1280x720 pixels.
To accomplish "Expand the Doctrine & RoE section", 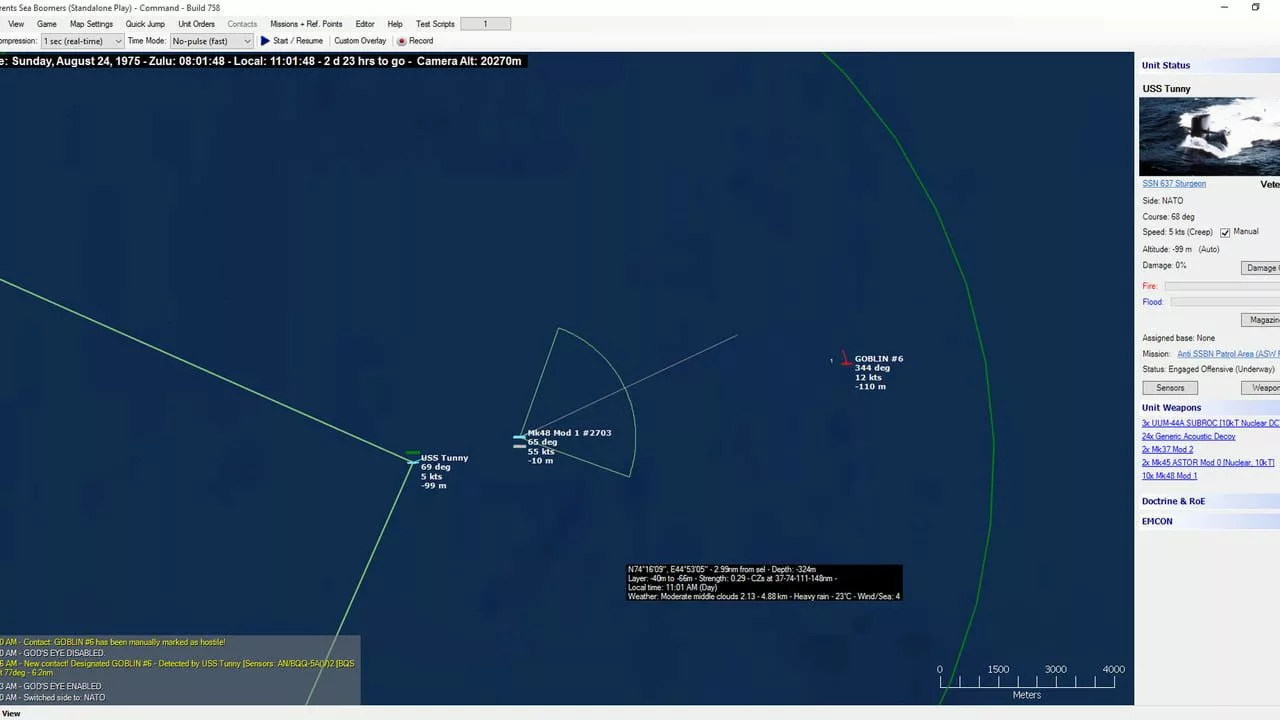I will [1175, 501].
